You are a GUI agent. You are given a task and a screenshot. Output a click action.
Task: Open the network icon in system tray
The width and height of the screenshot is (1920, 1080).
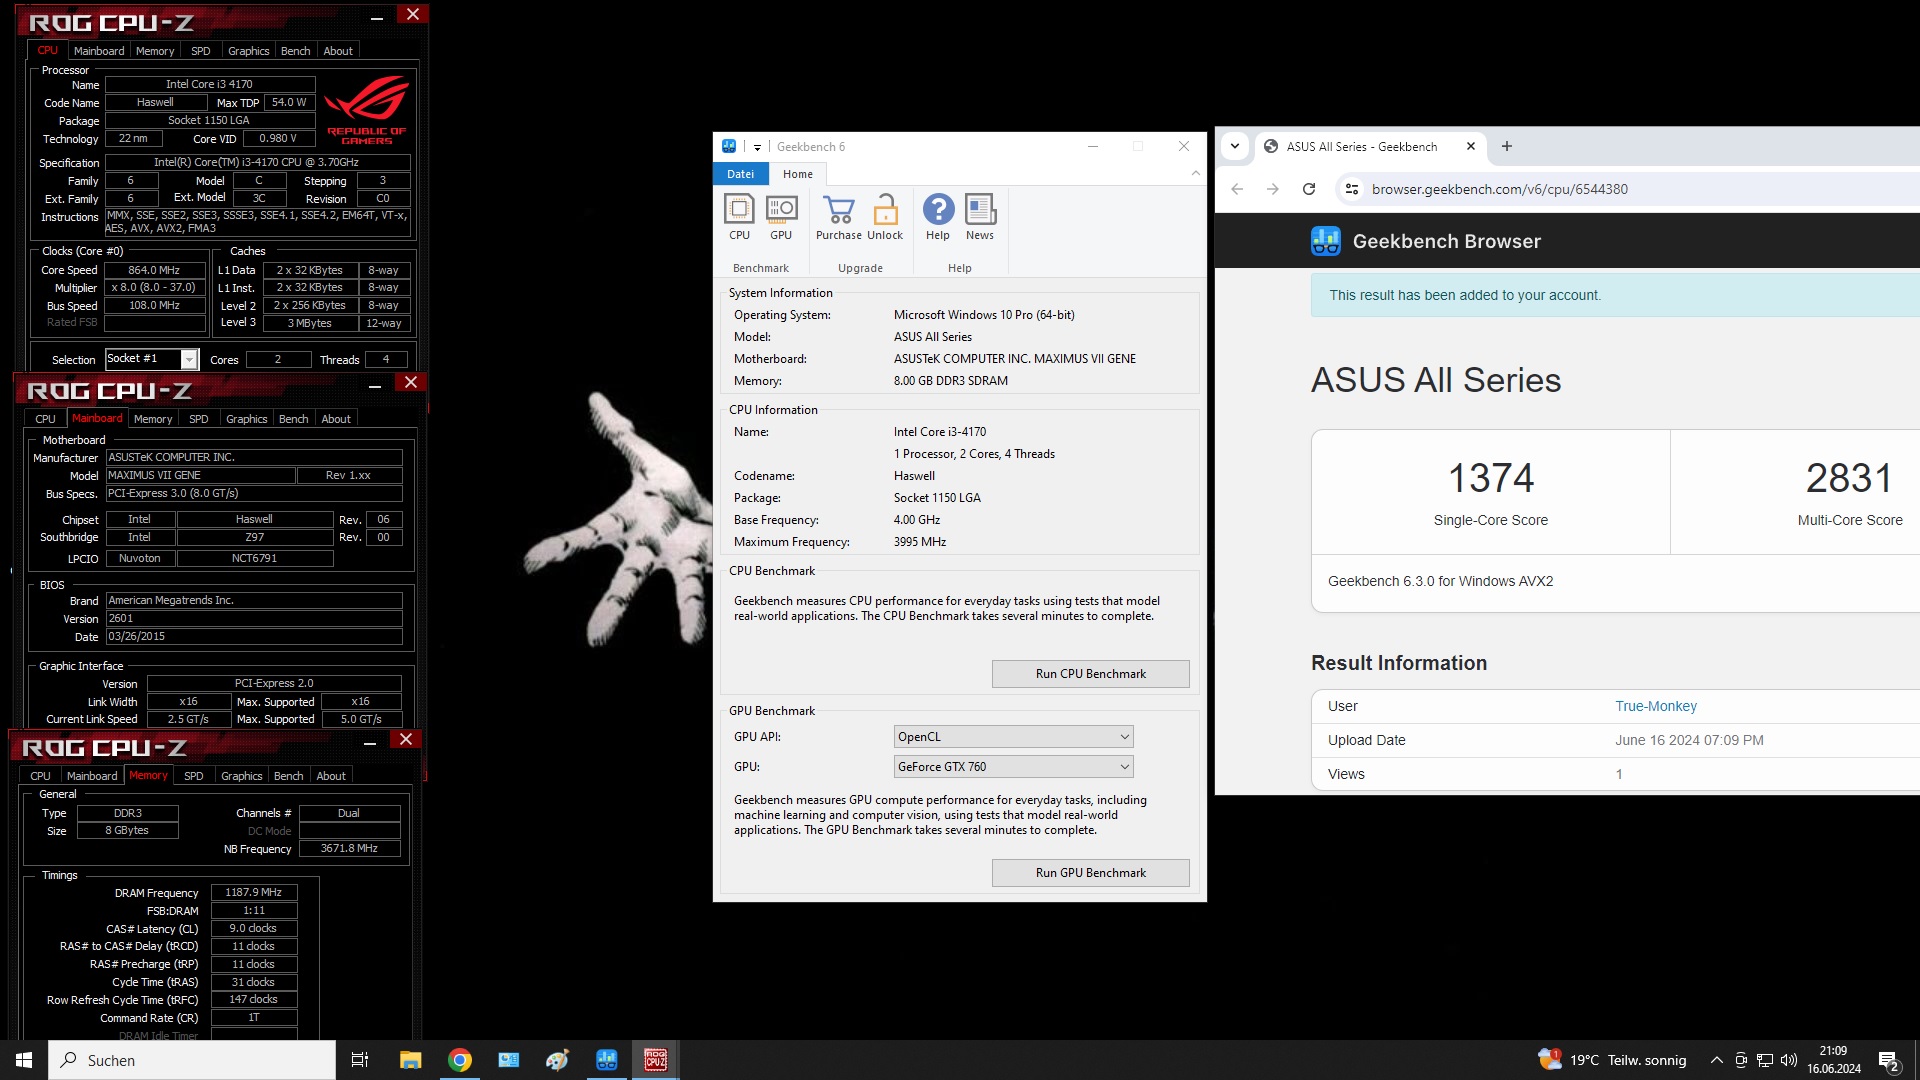tap(1765, 1060)
